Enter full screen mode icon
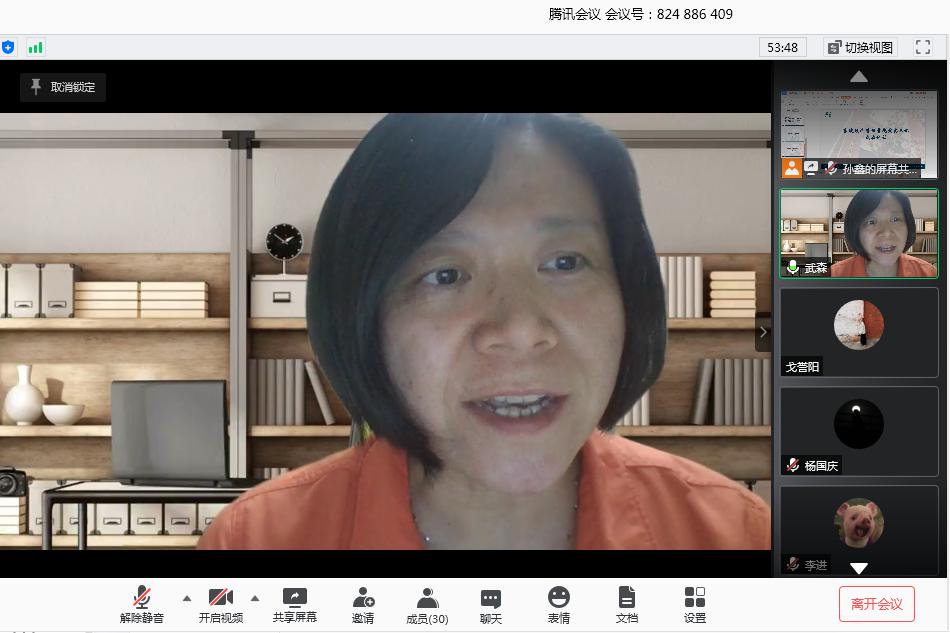The width and height of the screenshot is (950, 633). (x=923, y=47)
